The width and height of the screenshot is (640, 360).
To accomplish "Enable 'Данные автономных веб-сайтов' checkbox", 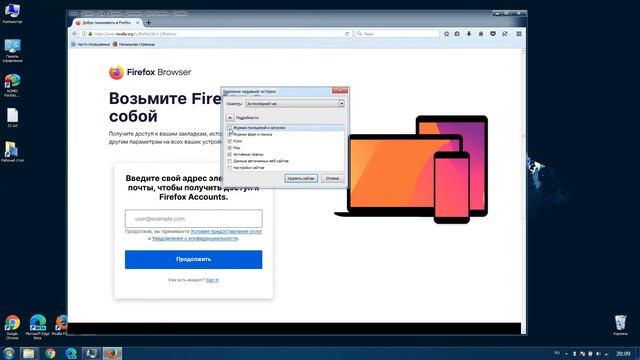I will point(230,161).
